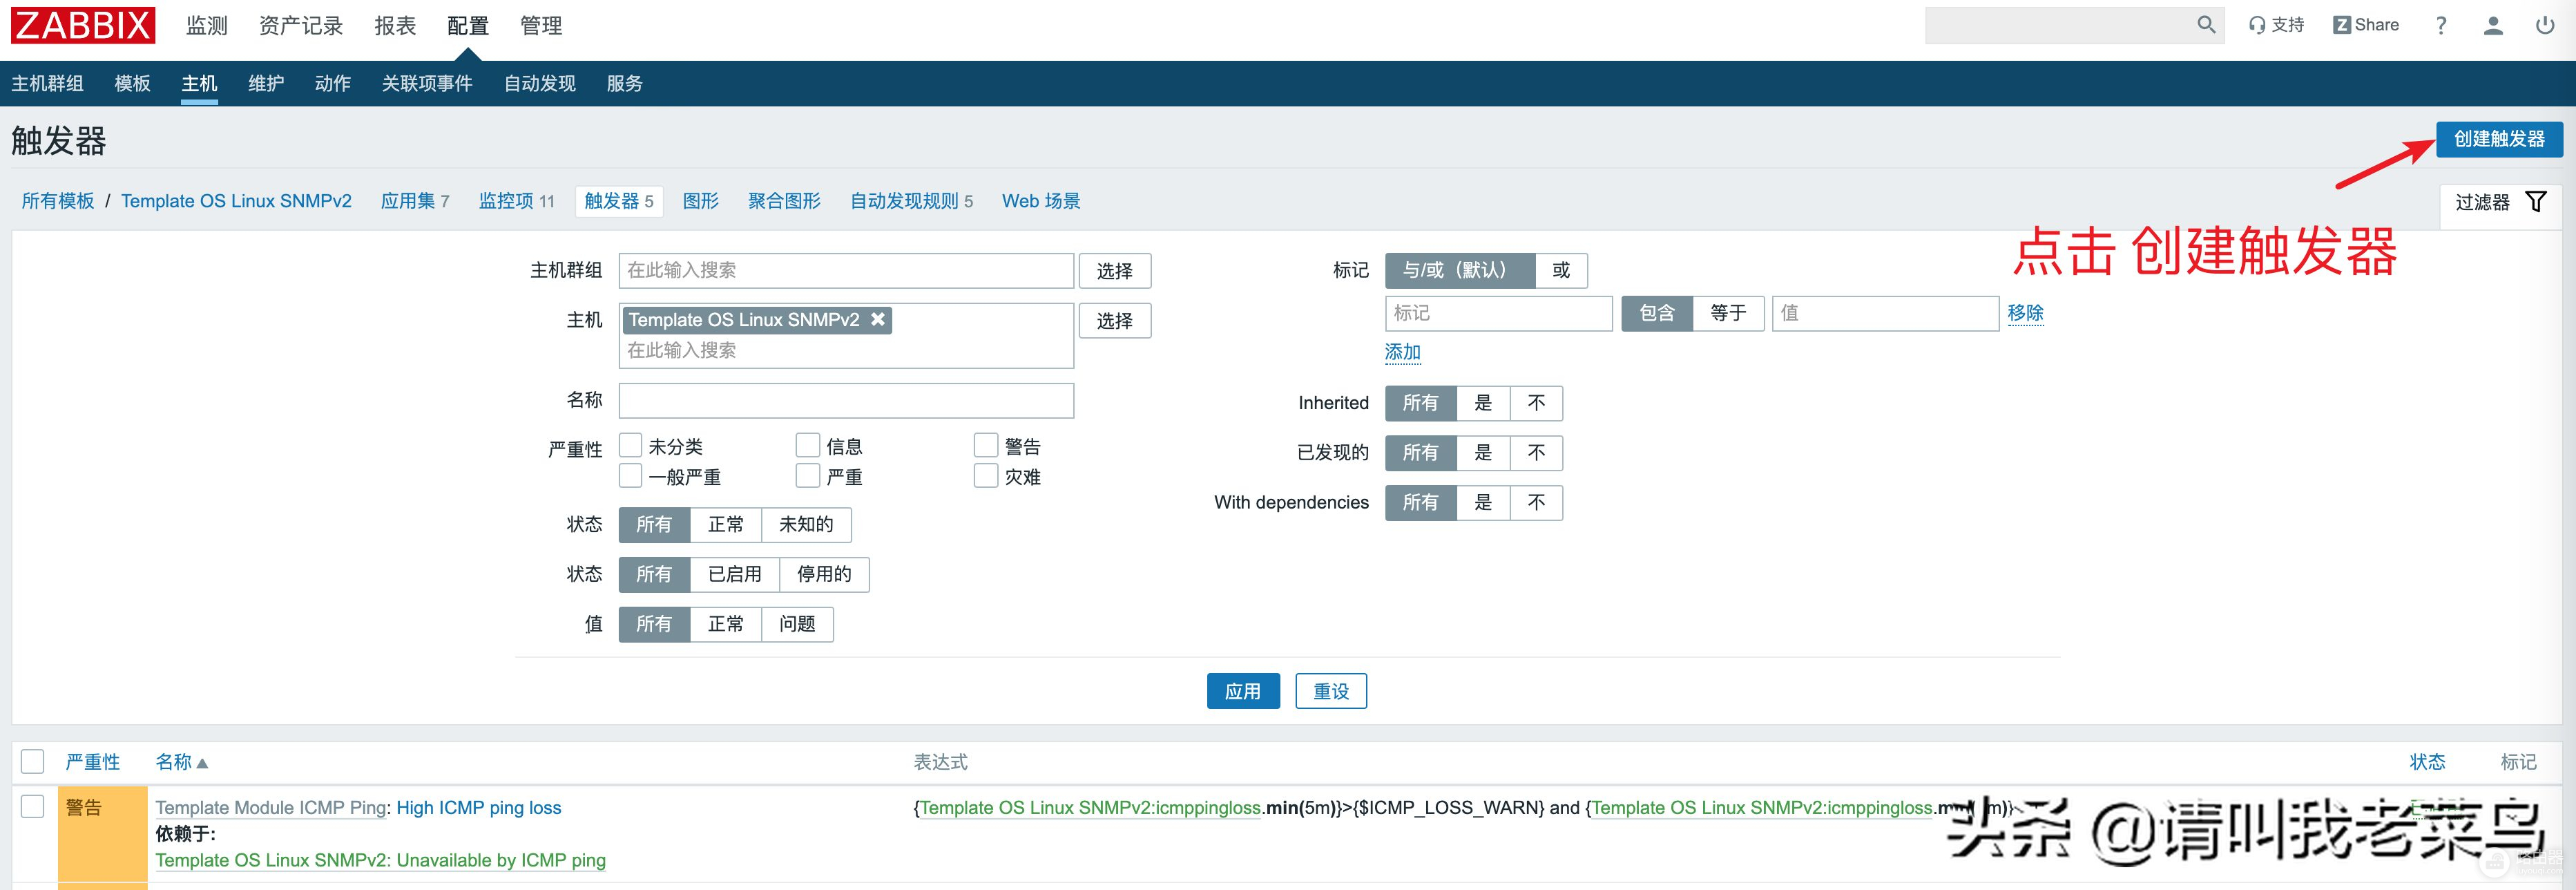The width and height of the screenshot is (2576, 890).
Task: Open the 监测 top menu
Action: coord(207,26)
